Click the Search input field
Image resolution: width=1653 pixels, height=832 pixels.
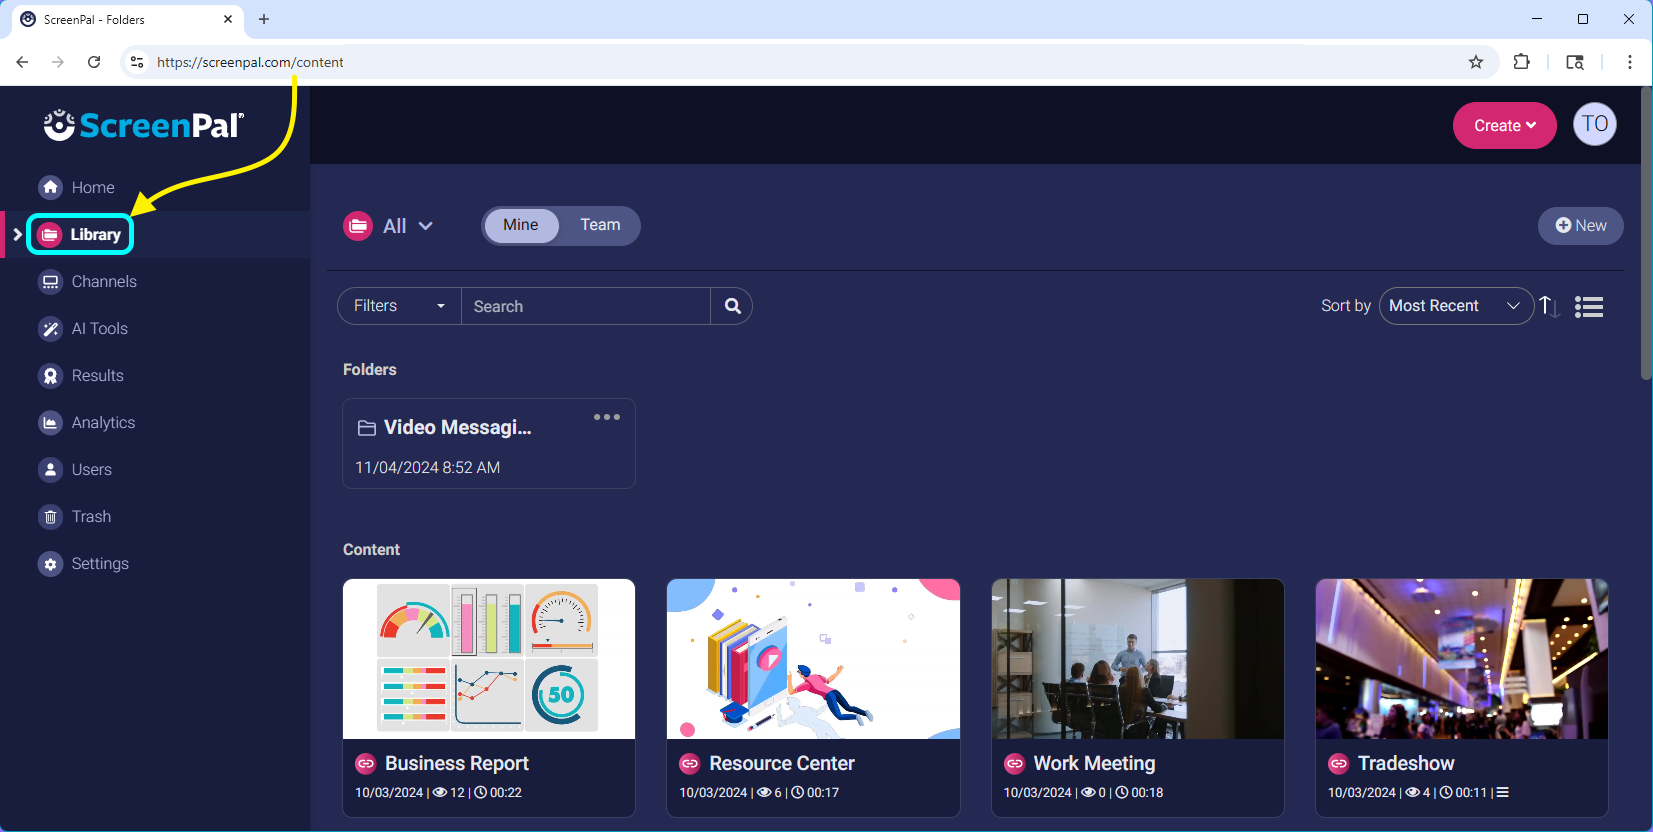[586, 306]
